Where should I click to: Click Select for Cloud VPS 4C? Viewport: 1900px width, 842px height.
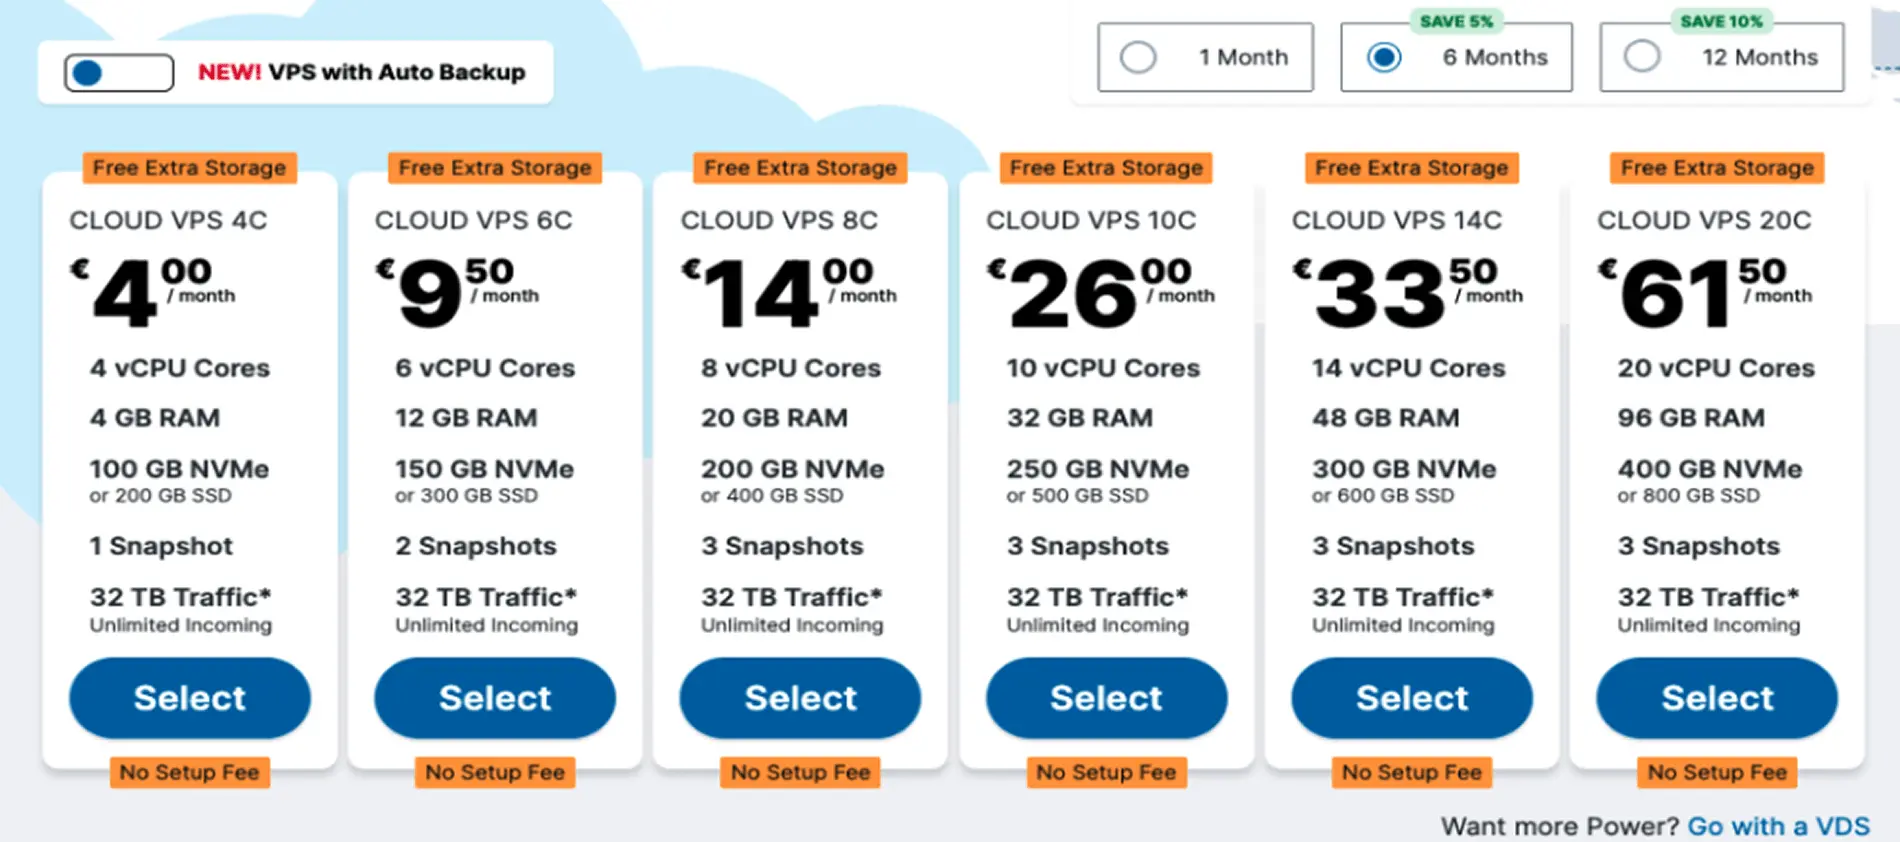(x=189, y=698)
